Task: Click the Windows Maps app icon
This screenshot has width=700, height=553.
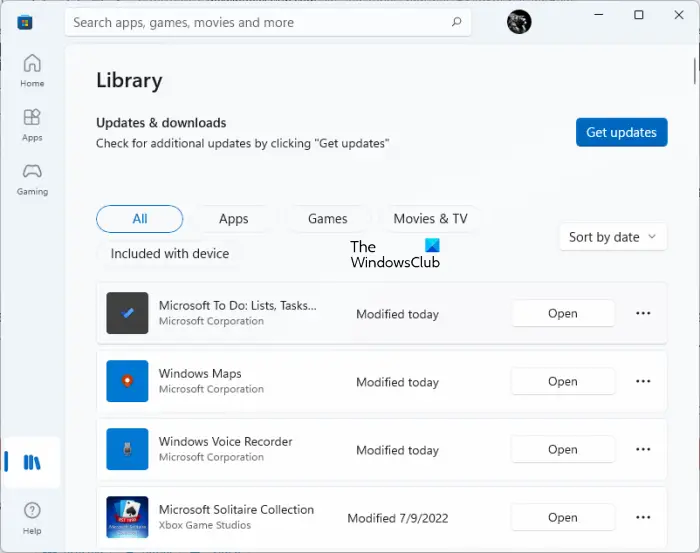Action: [127, 381]
